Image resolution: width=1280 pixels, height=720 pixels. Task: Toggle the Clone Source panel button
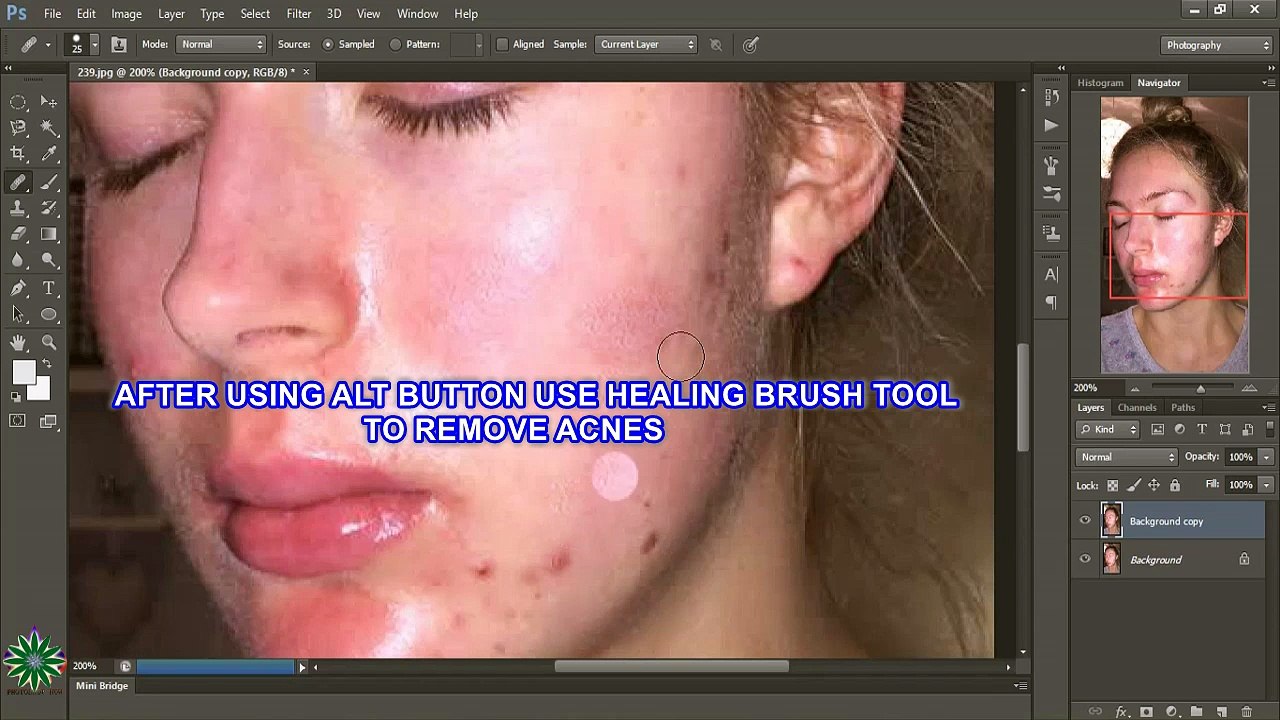coord(118,44)
